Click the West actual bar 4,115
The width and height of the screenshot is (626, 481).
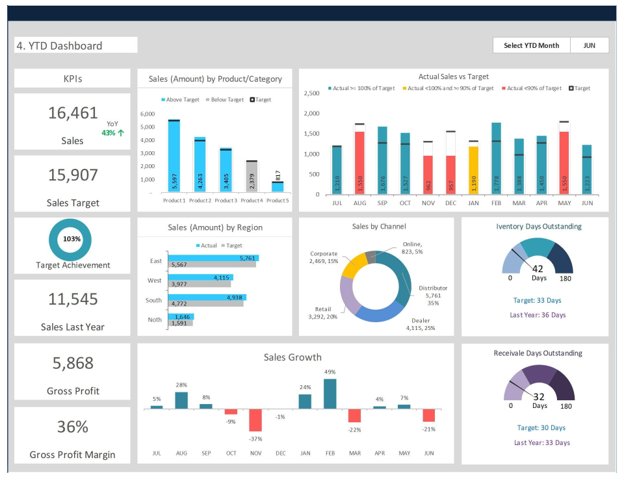(200, 277)
